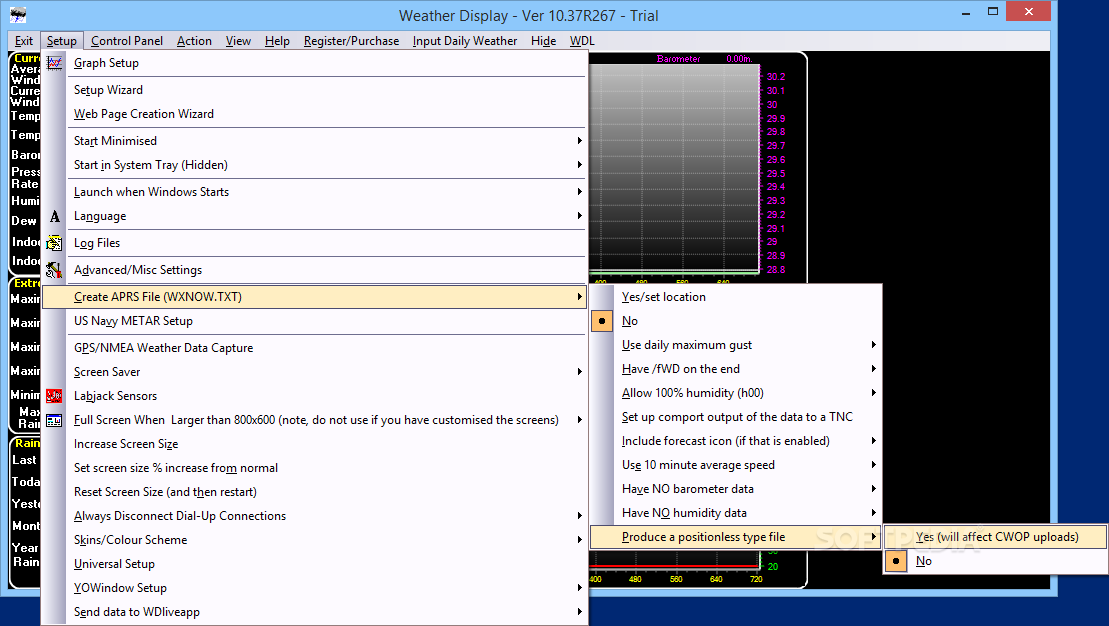This screenshot has width=1109, height=626.
Task: Click the Weather Display title bar icon
Action: tap(18, 14)
